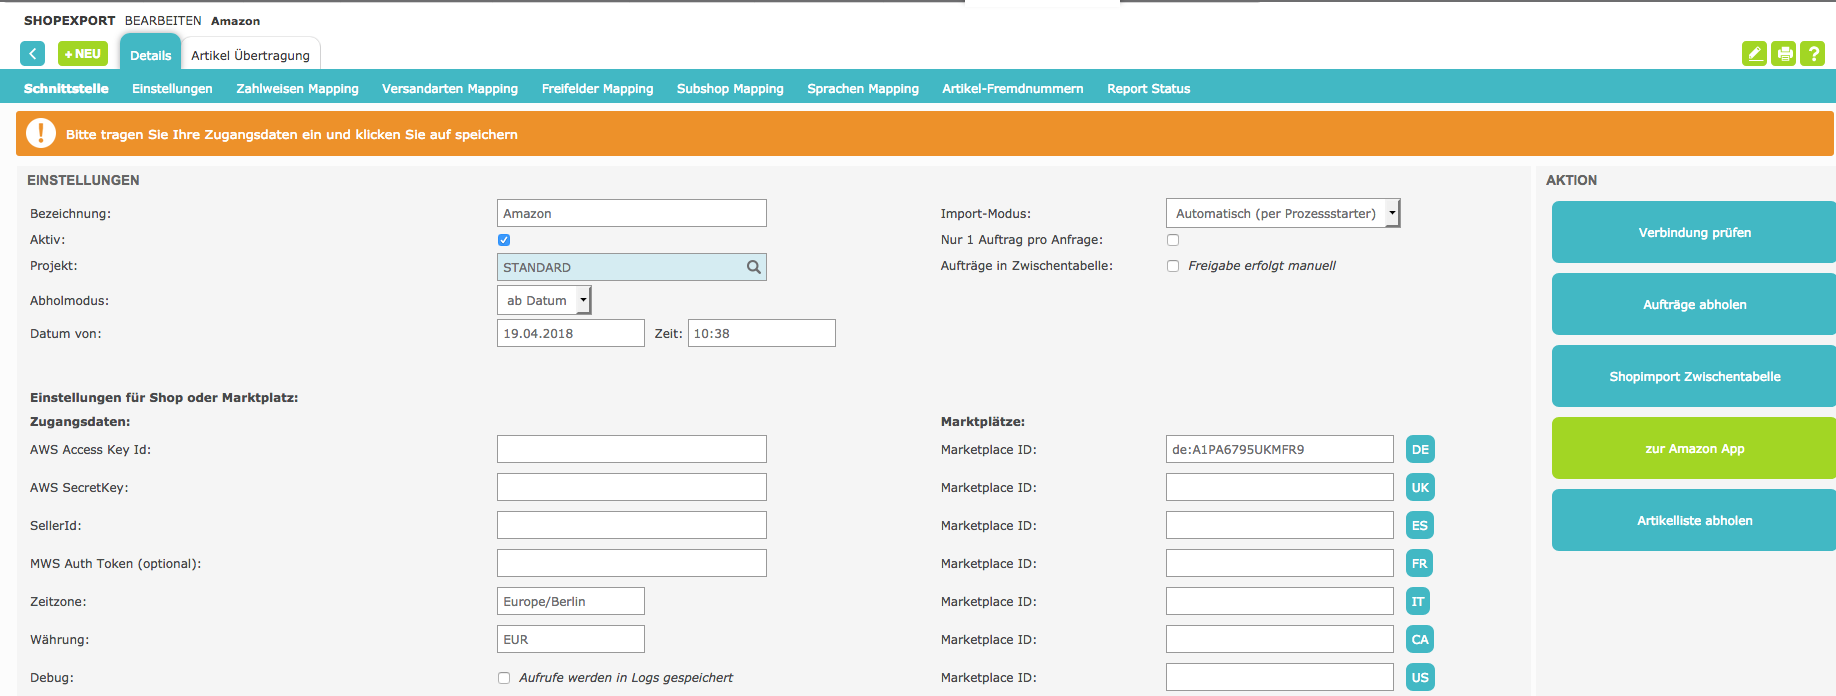Toggle the Debug logging checkbox

coord(504,678)
